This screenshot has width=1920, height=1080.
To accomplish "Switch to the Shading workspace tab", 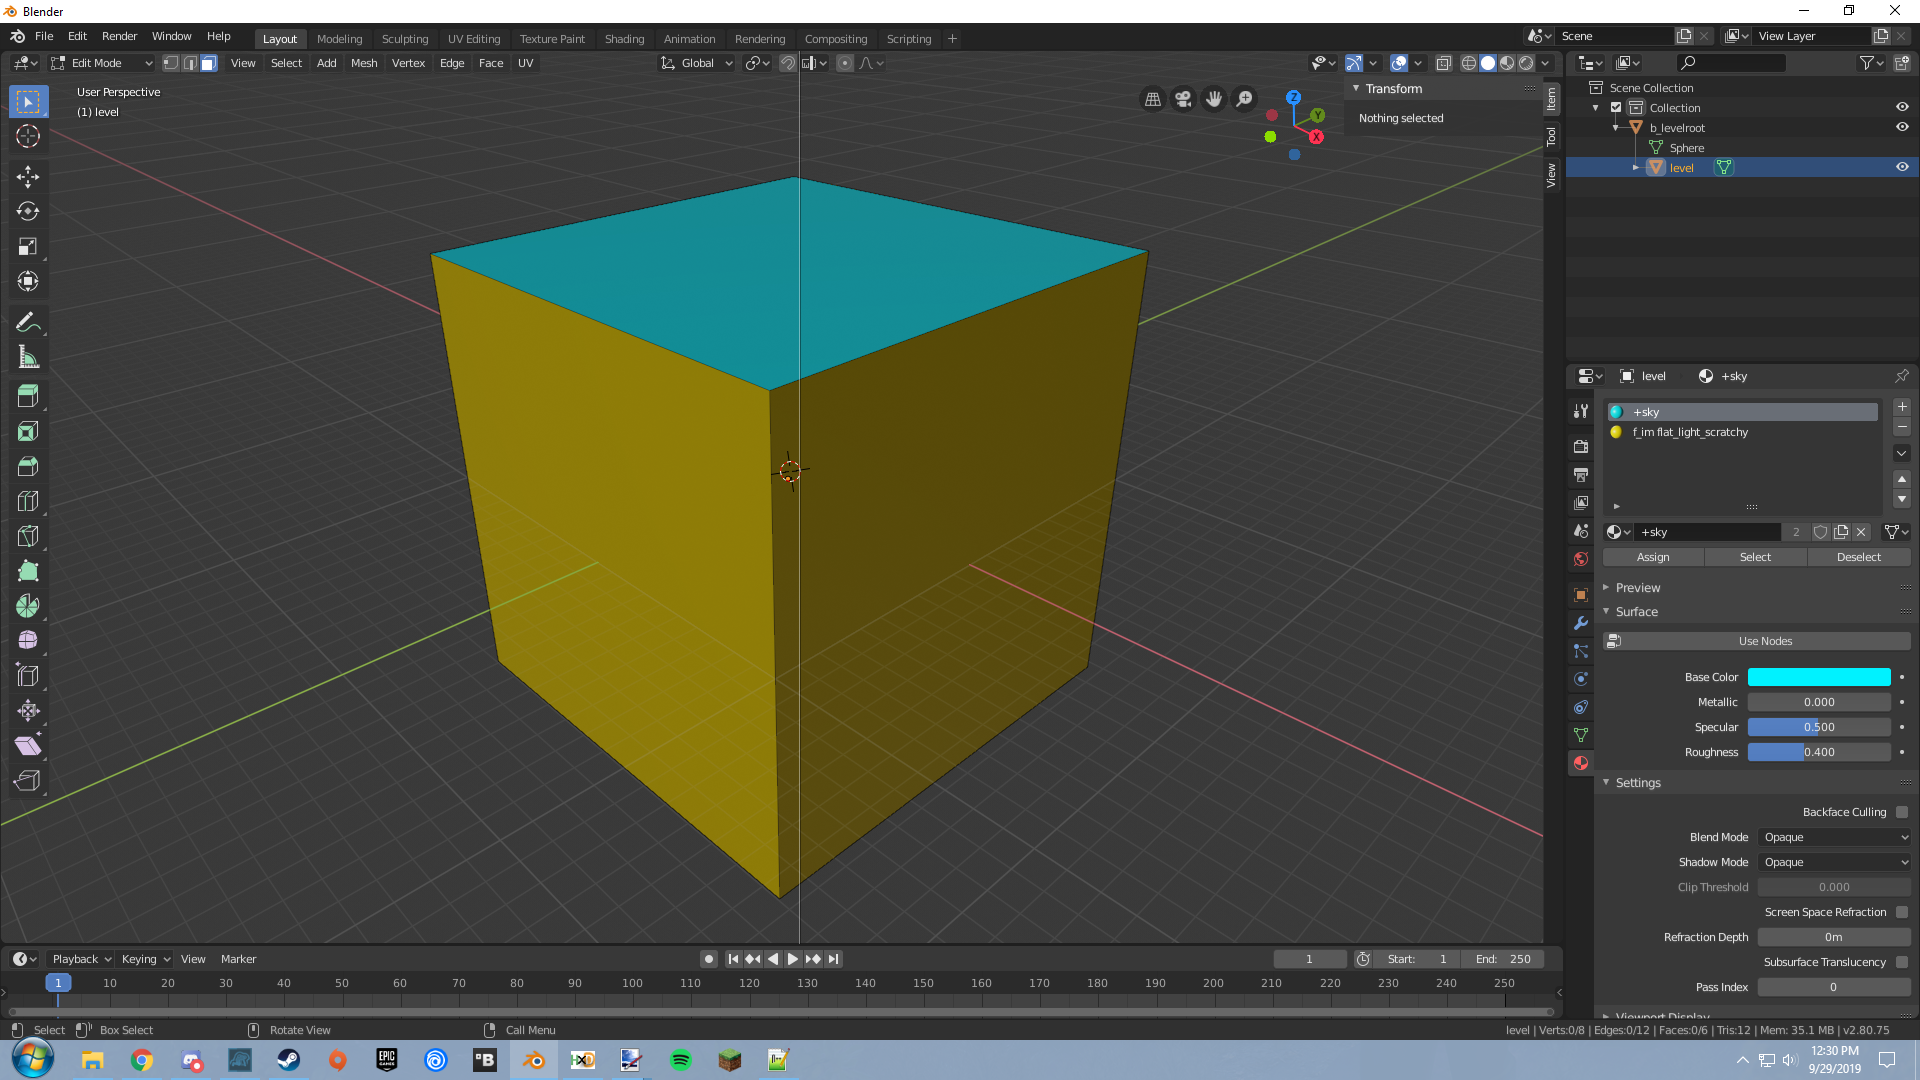I will pyautogui.click(x=624, y=38).
